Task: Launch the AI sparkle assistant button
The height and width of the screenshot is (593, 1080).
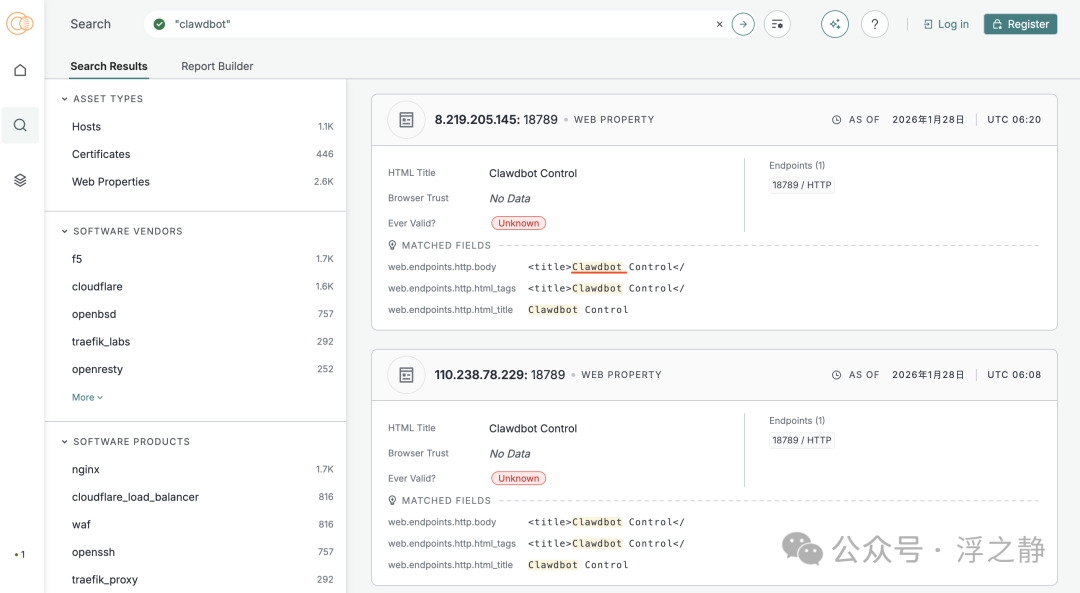Action: (835, 24)
